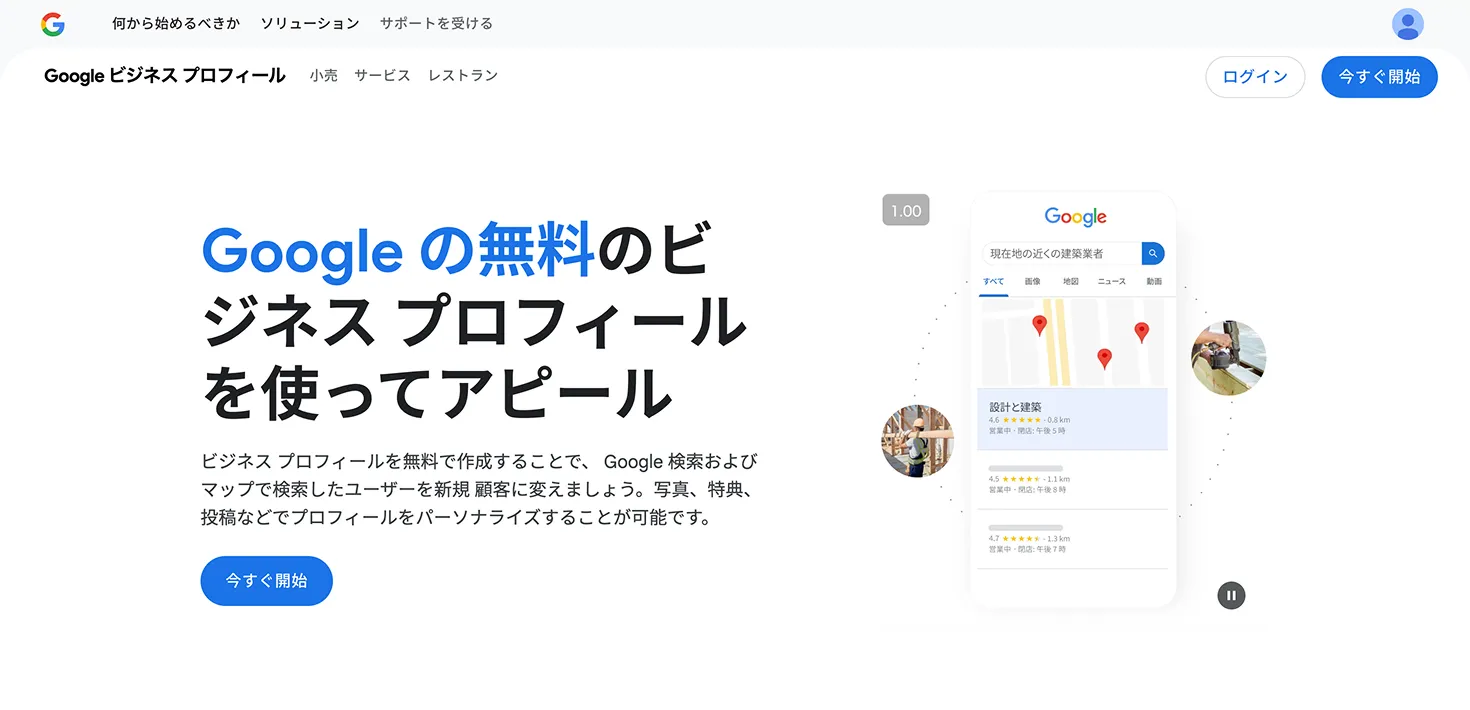The image size is (1470, 710).
Task: Click 今すぐ開始 button in header
Action: (1379, 77)
